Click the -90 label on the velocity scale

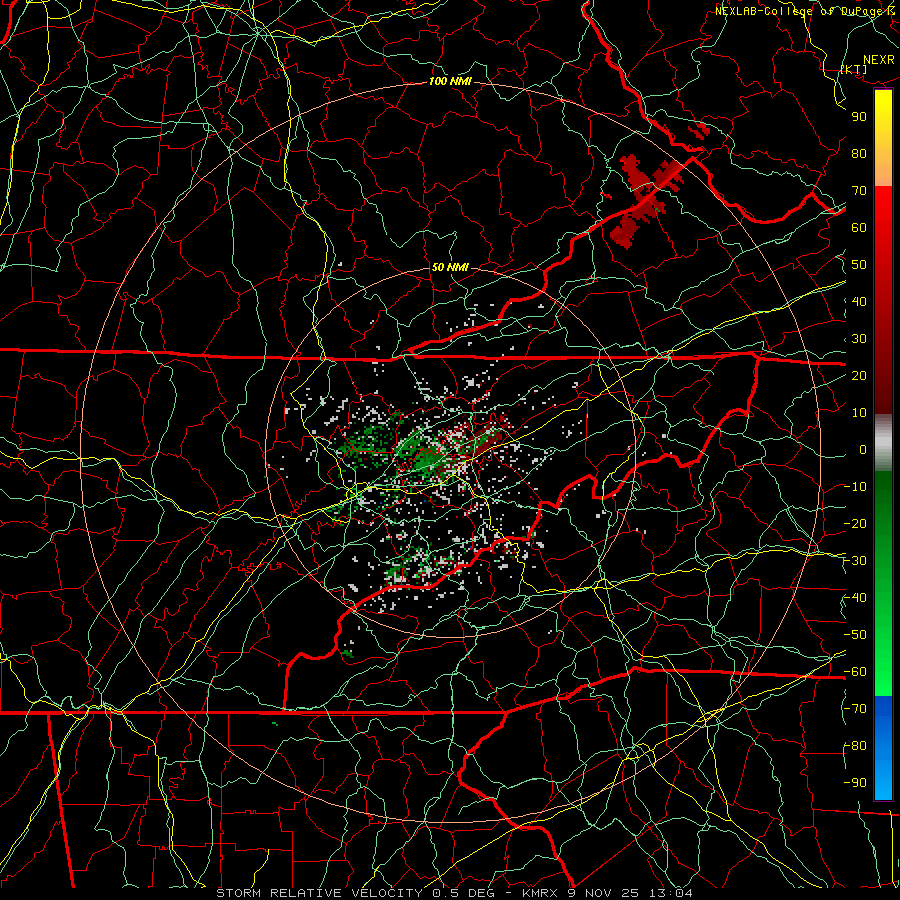855,783
